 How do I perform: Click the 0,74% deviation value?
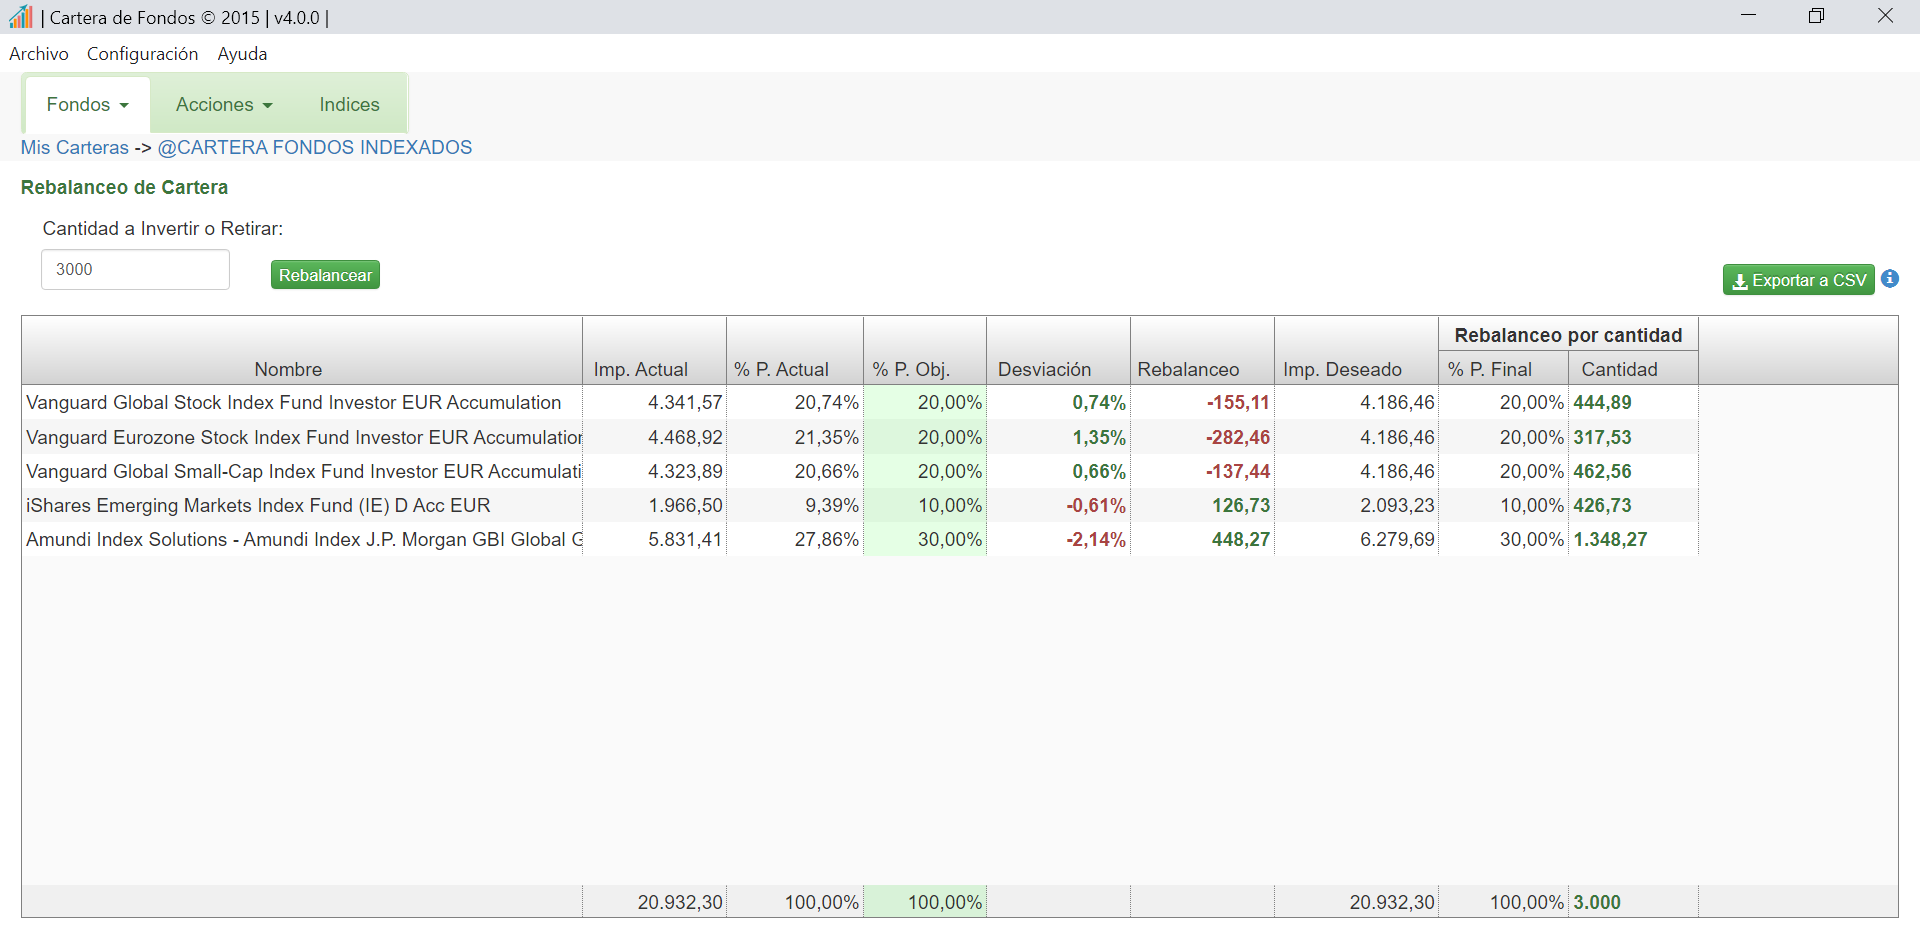pyautogui.click(x=1099, y=403)
